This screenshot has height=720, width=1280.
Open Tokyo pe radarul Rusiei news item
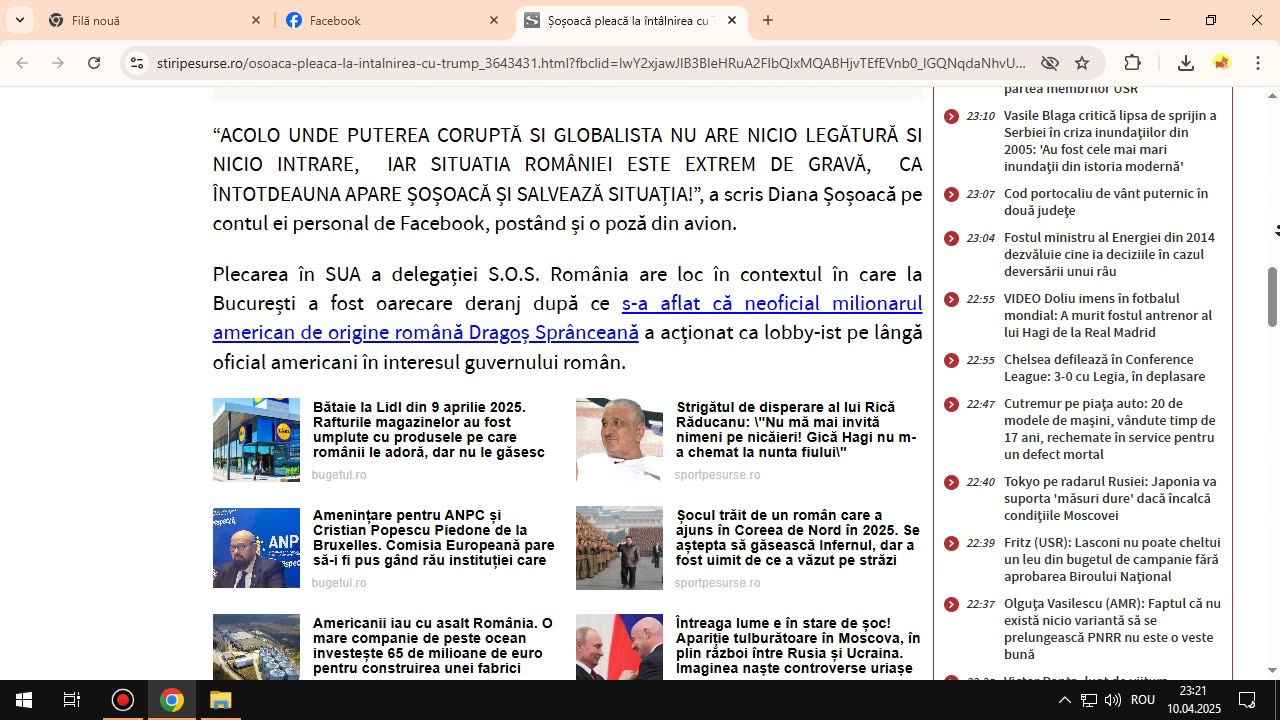pyautogui.click(x=1110, y=498)
